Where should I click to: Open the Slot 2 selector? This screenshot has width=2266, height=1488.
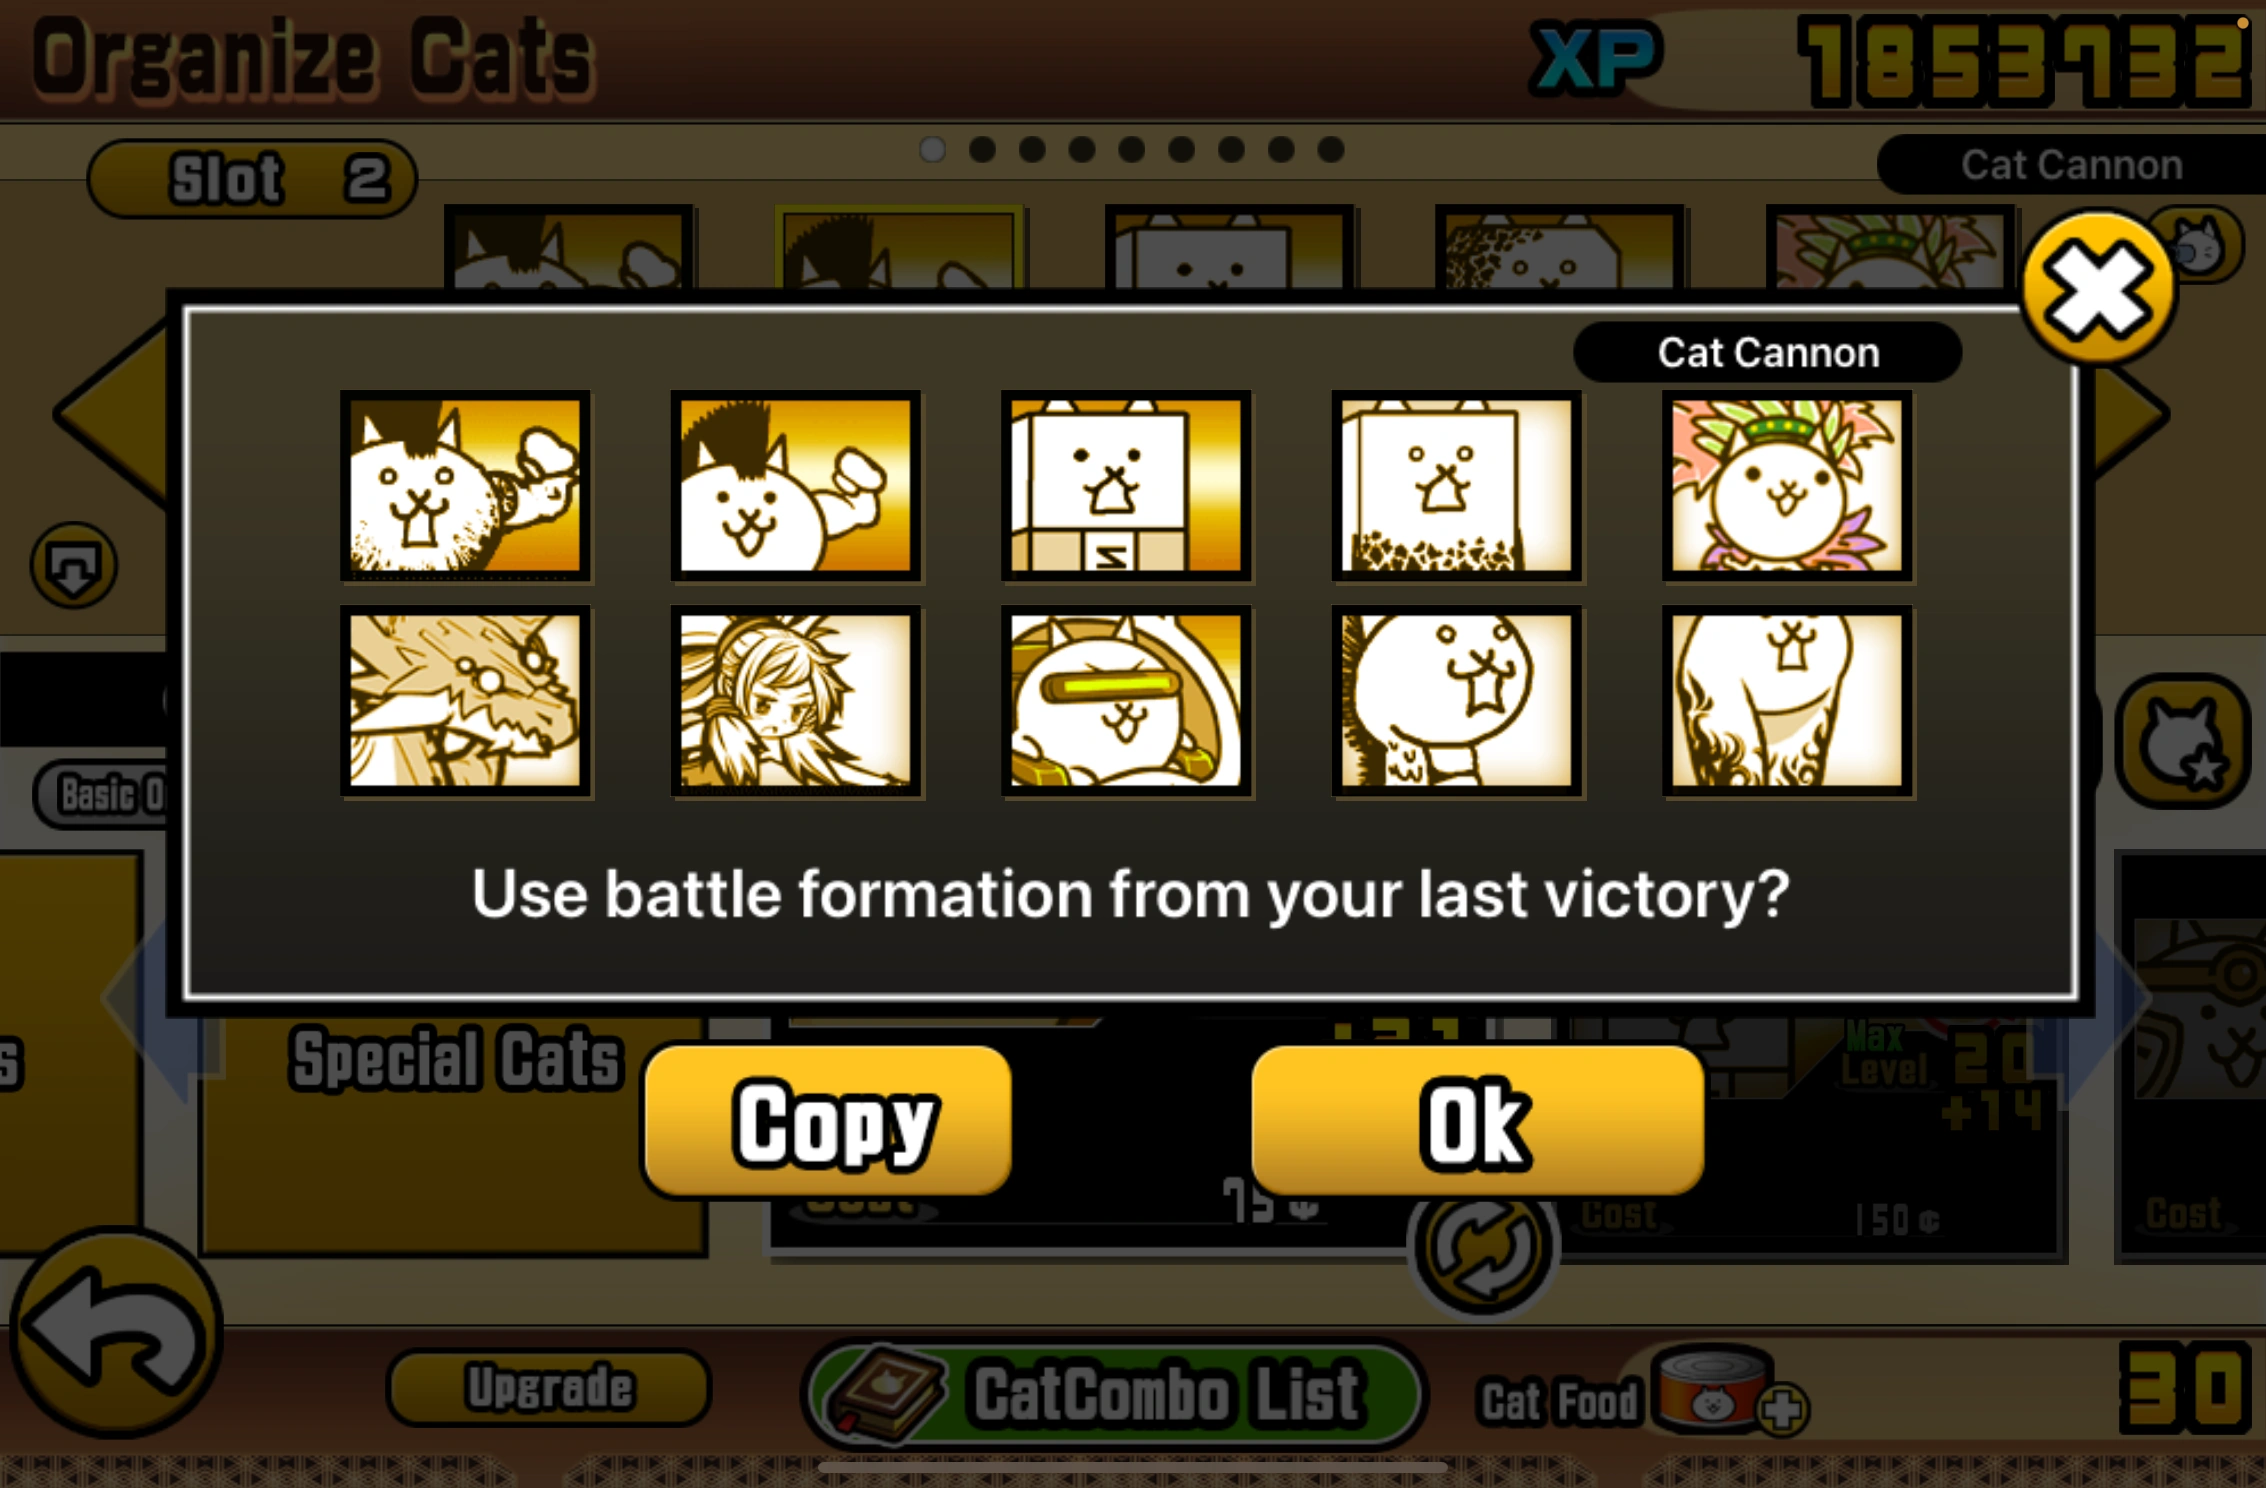tap(252, 179)
